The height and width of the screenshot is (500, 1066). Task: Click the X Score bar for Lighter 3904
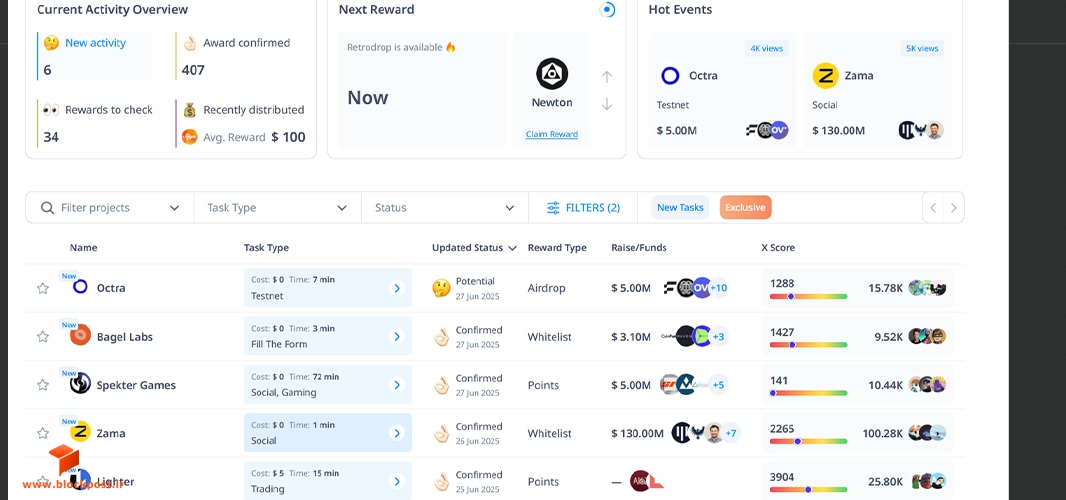(x=808, y=490)
